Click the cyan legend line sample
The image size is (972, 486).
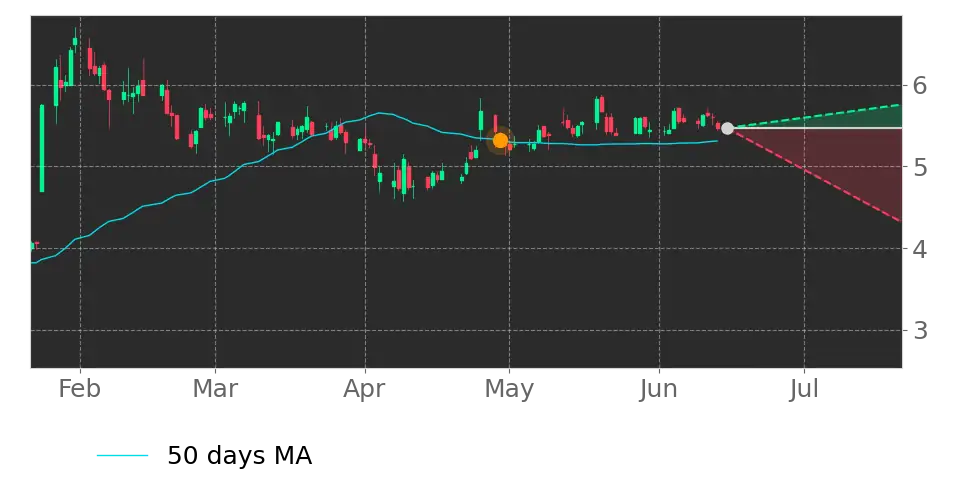(123, 456)
